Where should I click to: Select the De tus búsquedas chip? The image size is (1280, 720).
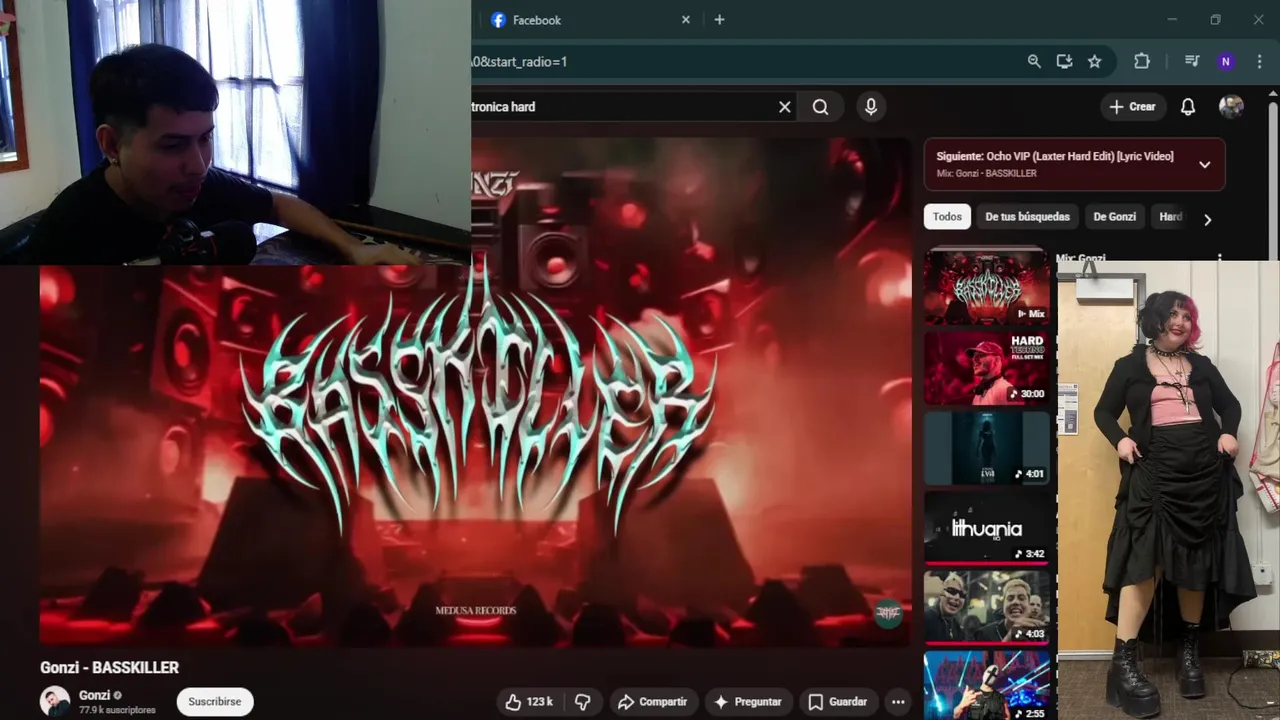point(1027,217)
